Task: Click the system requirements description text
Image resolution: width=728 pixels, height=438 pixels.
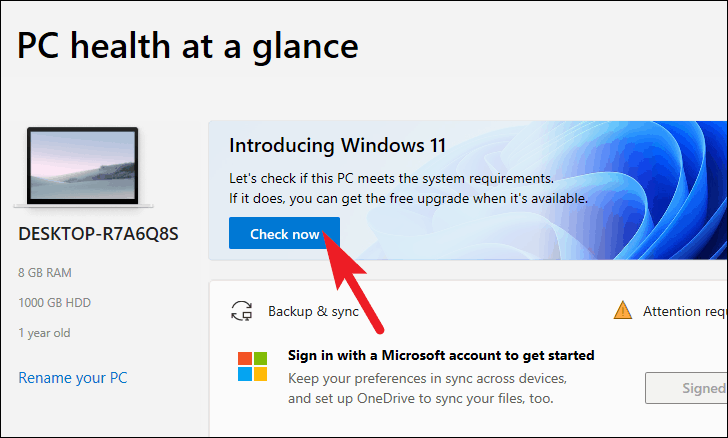Action: [x=391, y=178]
